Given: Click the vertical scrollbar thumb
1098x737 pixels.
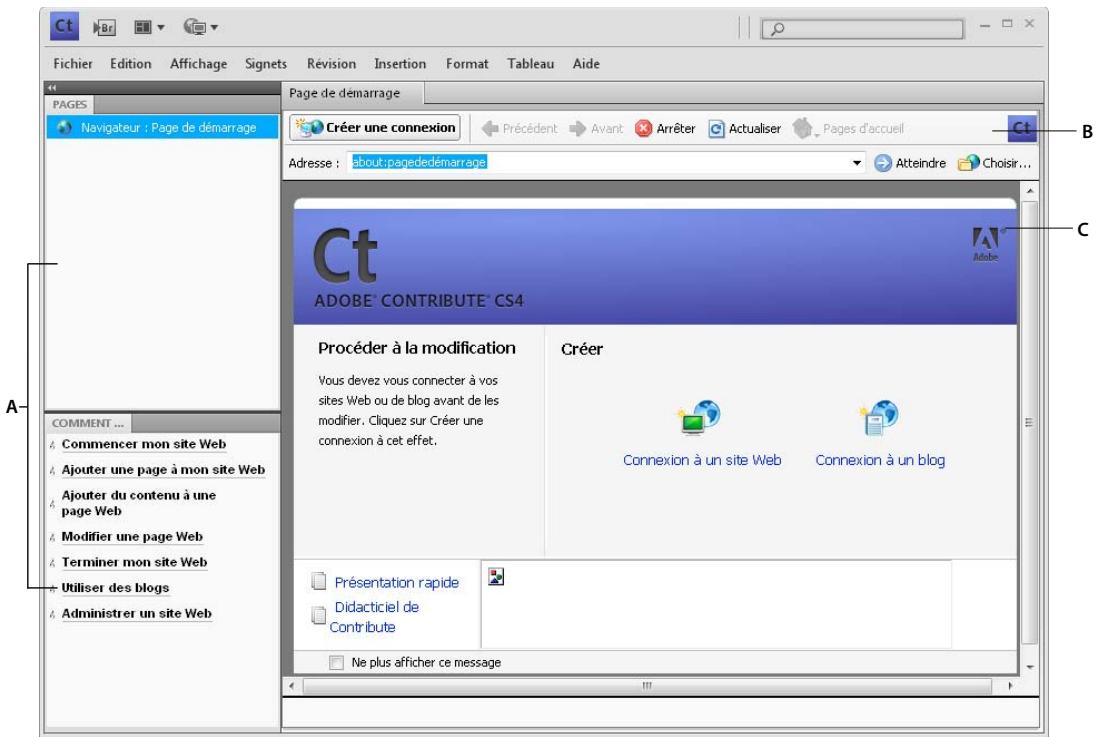Looking at the screenshot, I should tap(1029, 422).
